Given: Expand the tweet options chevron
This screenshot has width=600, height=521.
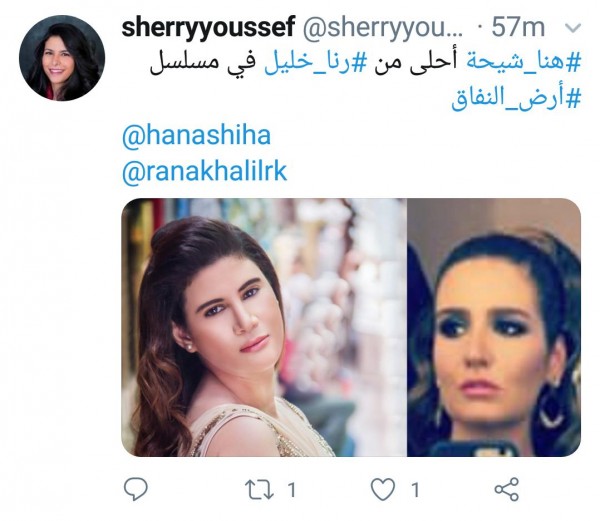Looking at the screenshot, I should pyautogui.click(x=572, y=28).
